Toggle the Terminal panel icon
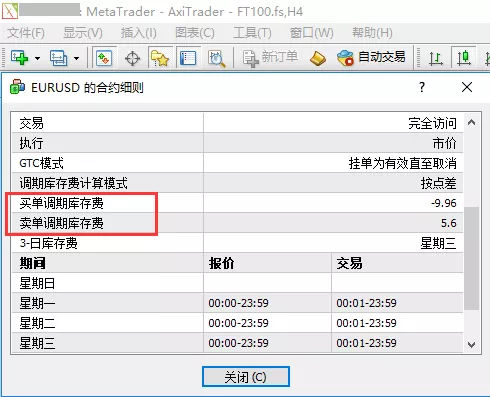Viewport: 490px width, 397px height. point(188,58)
